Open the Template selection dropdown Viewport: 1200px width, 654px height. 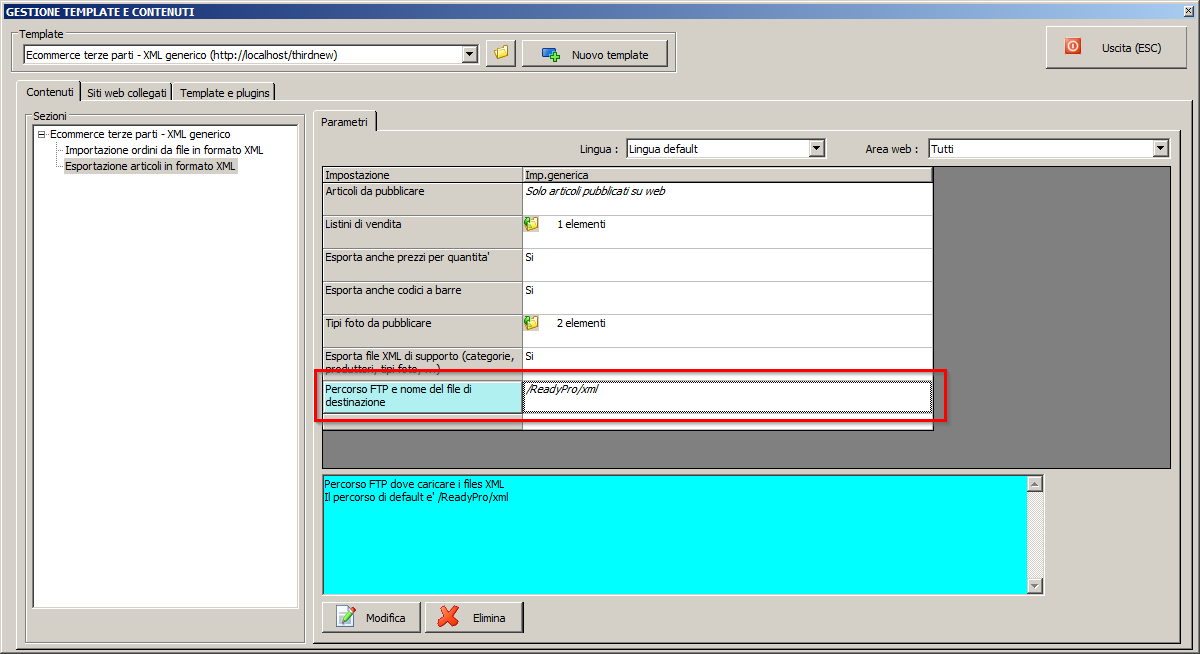(x=470, y=54)
